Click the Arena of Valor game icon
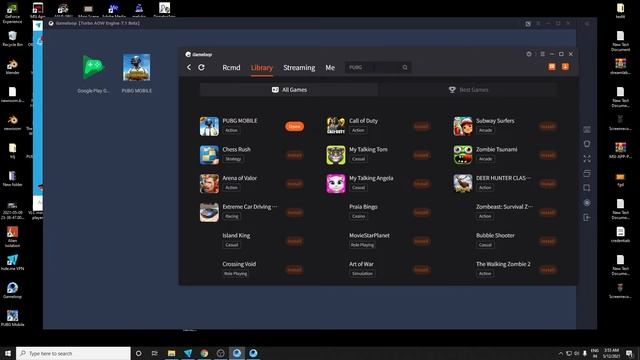 pos(209,184)
